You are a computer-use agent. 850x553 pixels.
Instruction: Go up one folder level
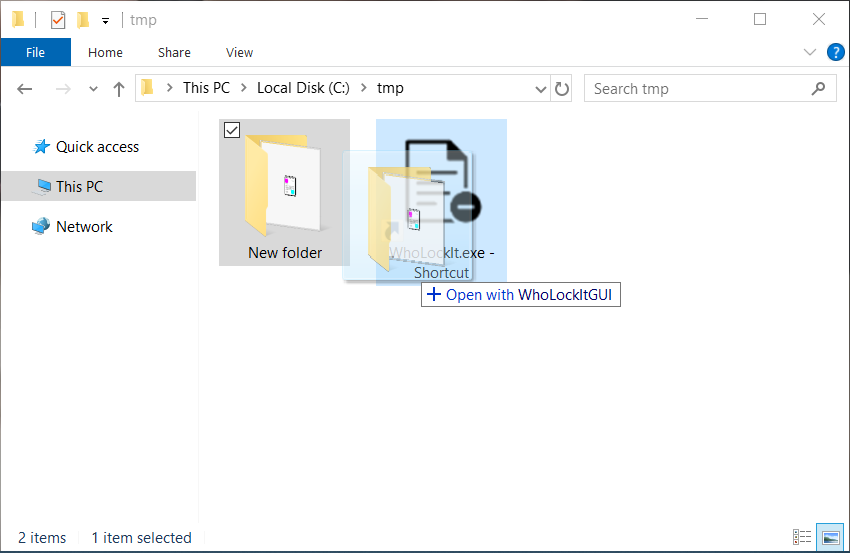[x=119, y=89]
